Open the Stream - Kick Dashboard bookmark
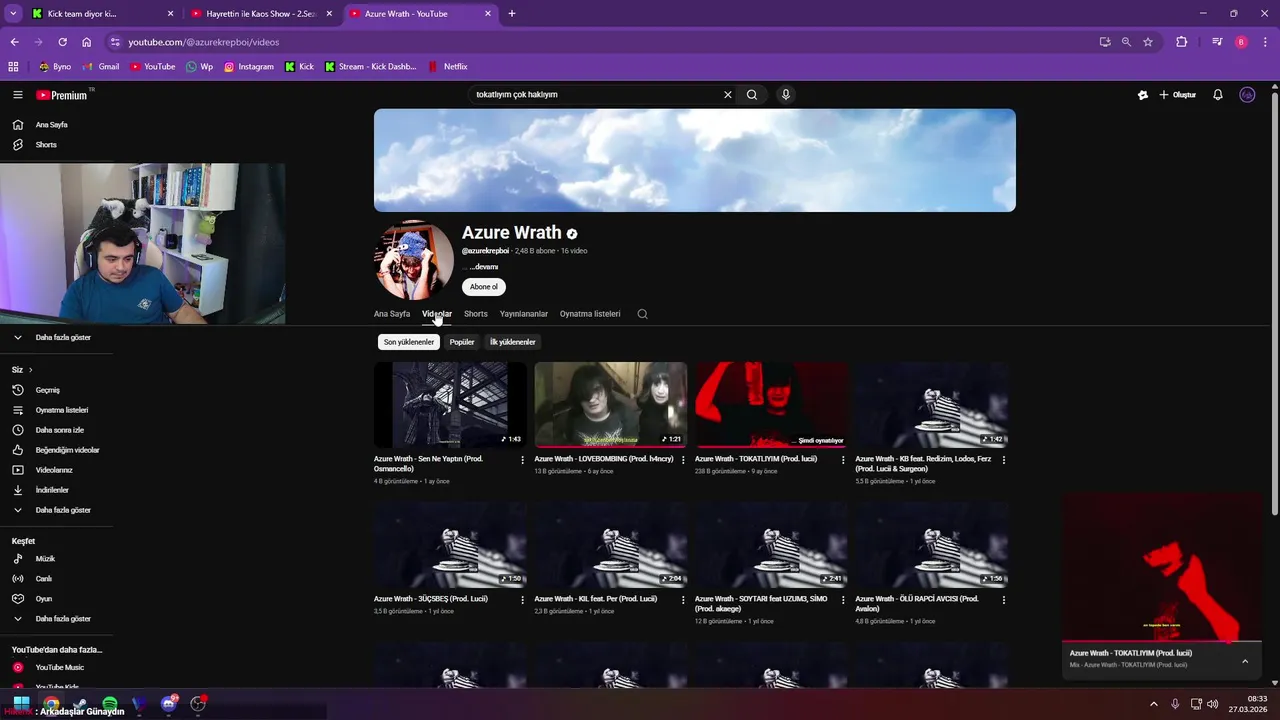This screenshot has height=720, width=1280. coord(371,67)
